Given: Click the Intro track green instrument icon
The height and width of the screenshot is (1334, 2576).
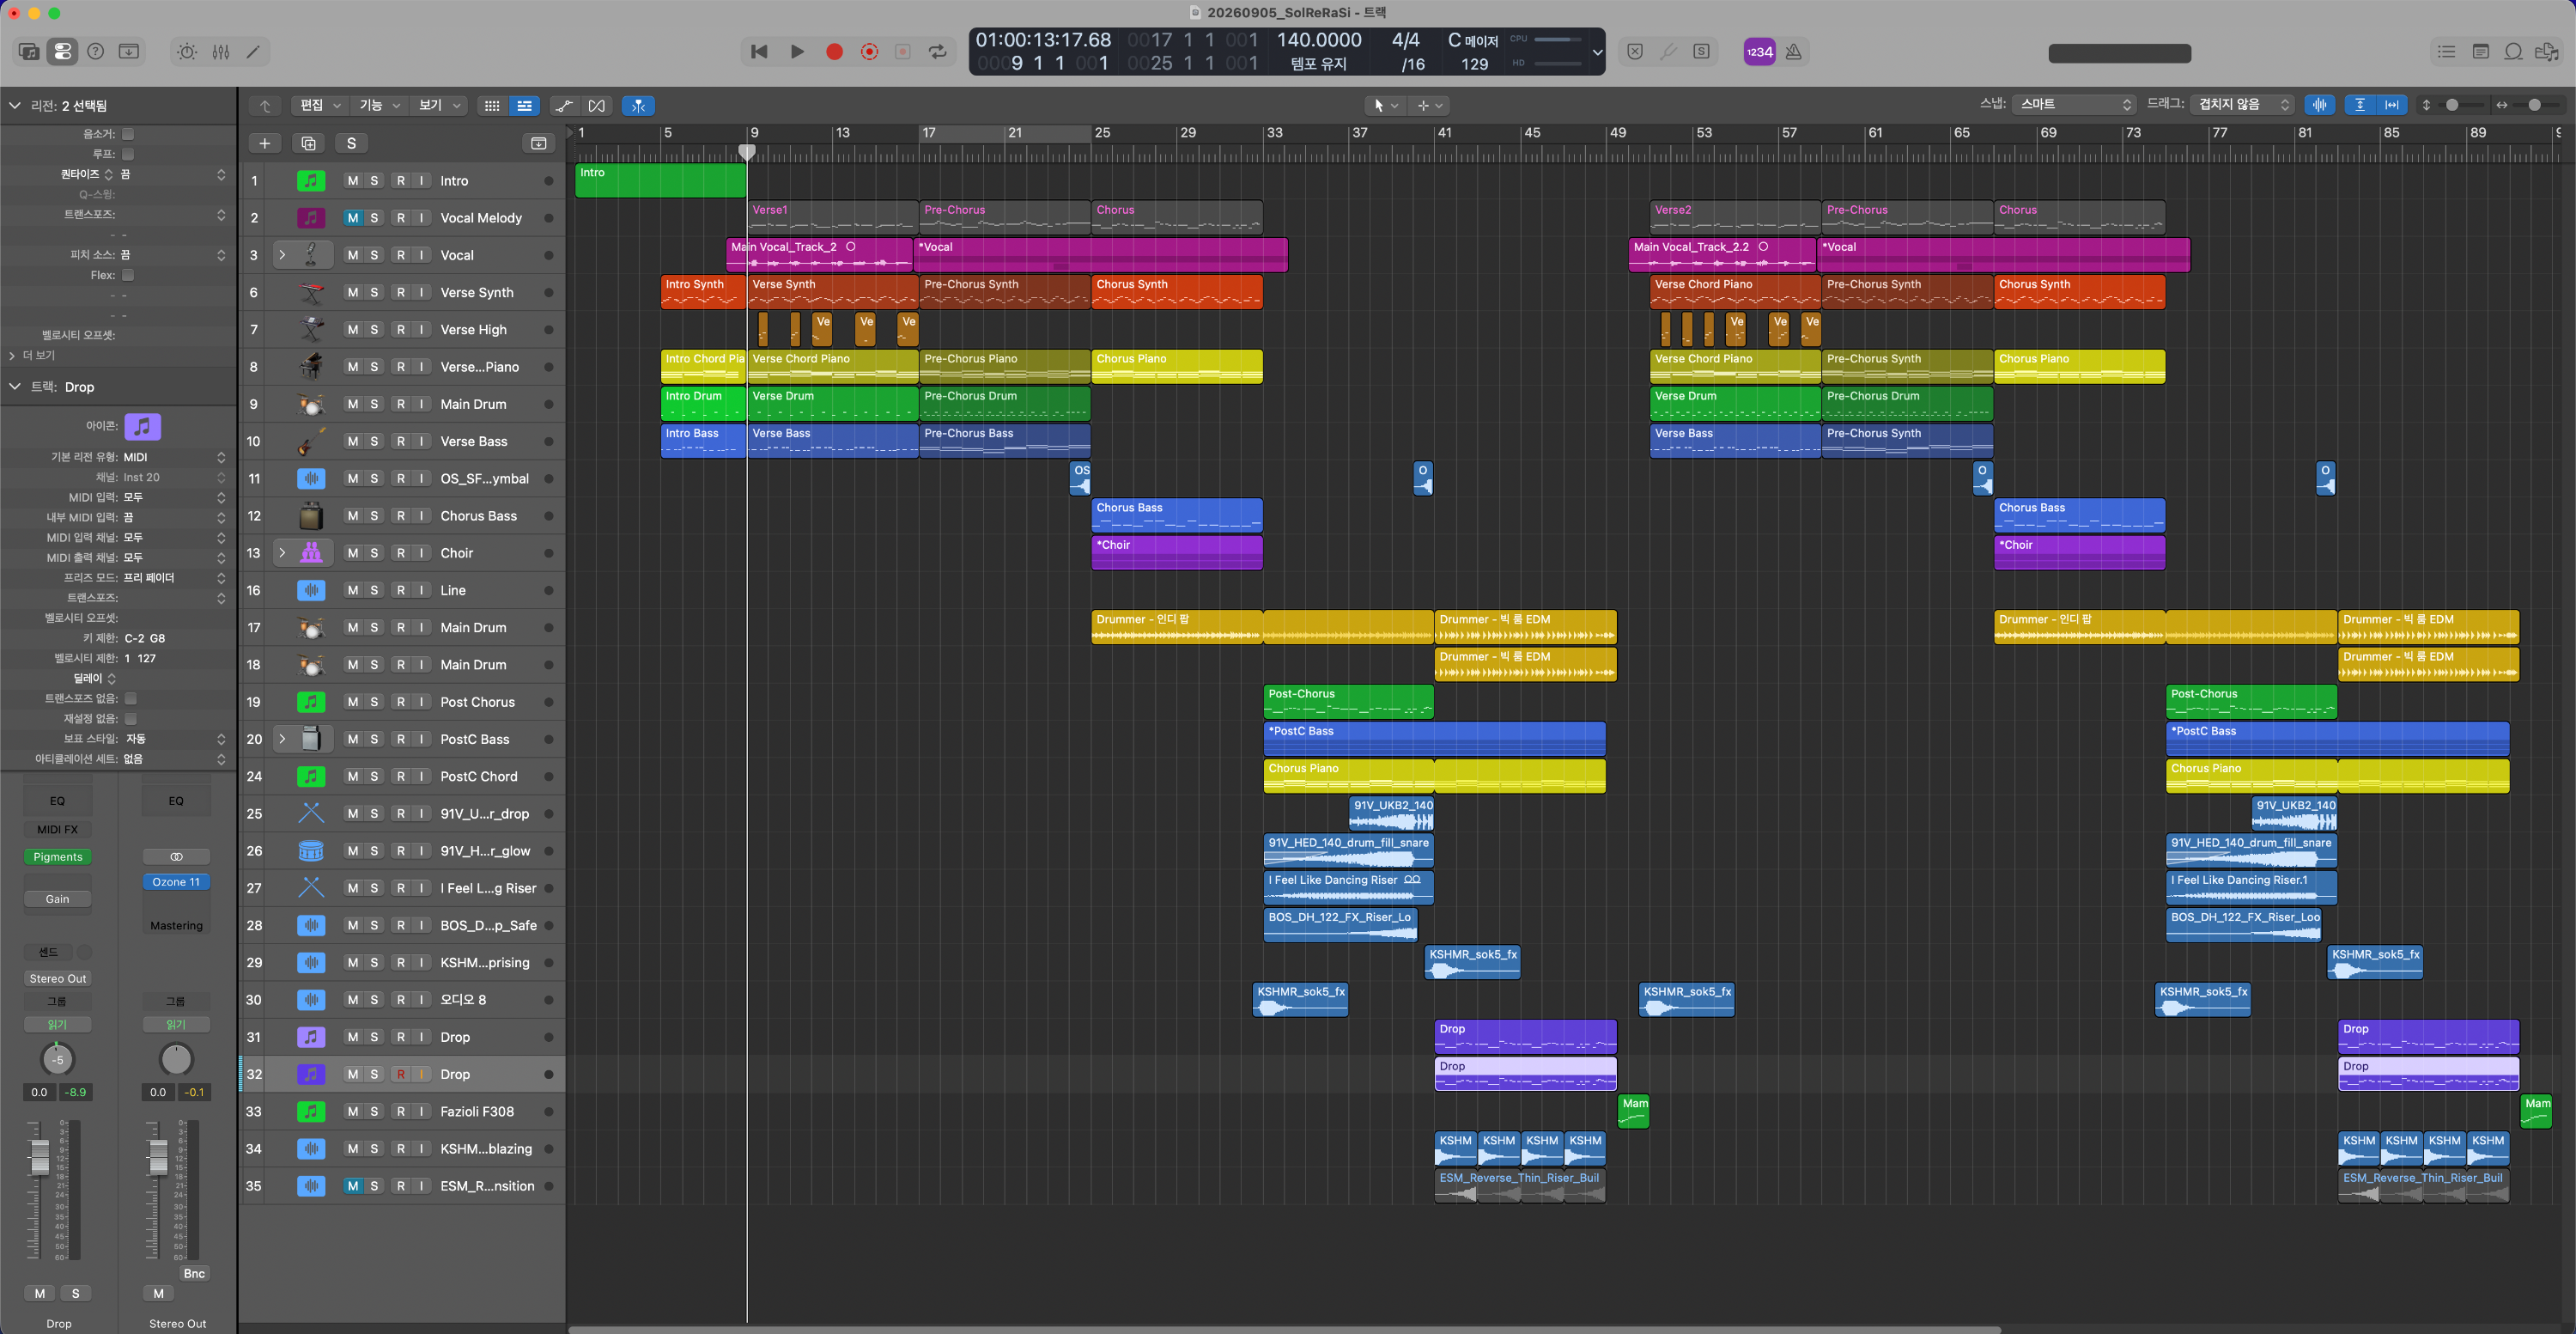Looking at the screenshot, I should click(311, 181).
